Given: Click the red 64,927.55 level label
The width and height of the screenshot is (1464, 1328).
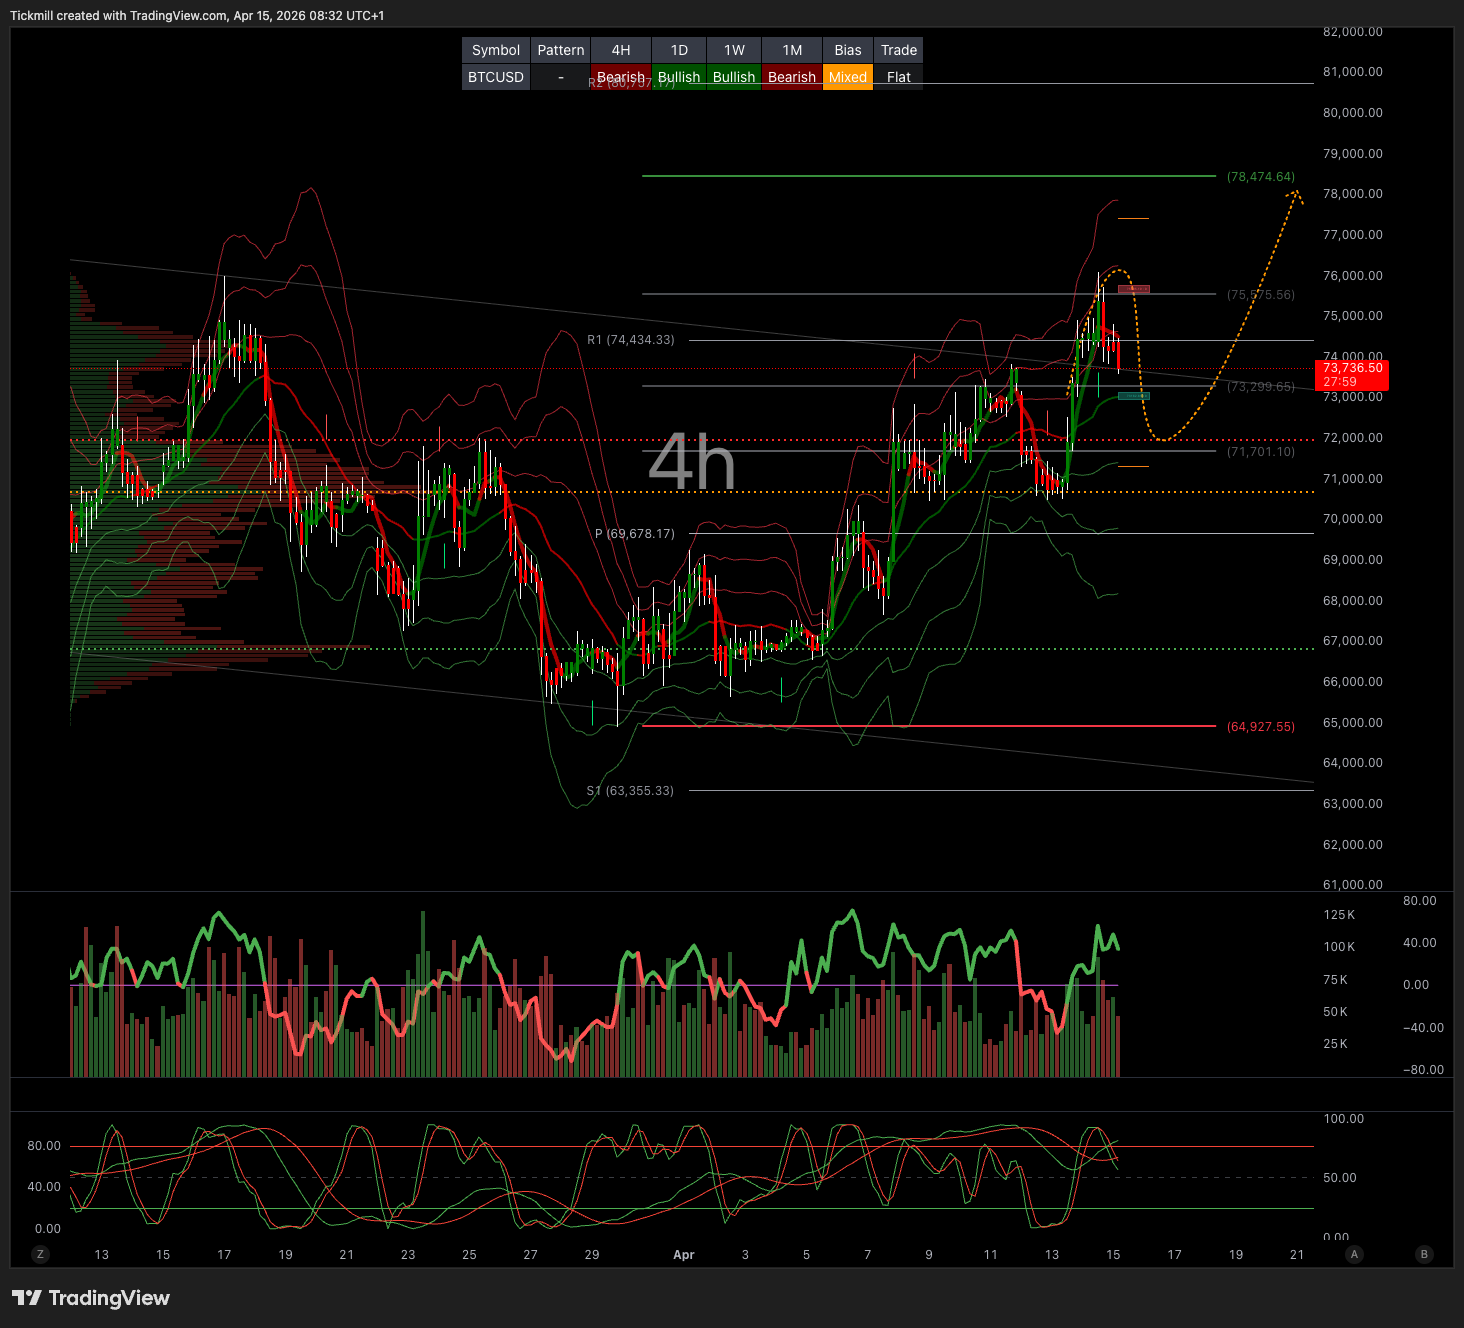Looking at the screenshot, I should [x=1260, y=727].
